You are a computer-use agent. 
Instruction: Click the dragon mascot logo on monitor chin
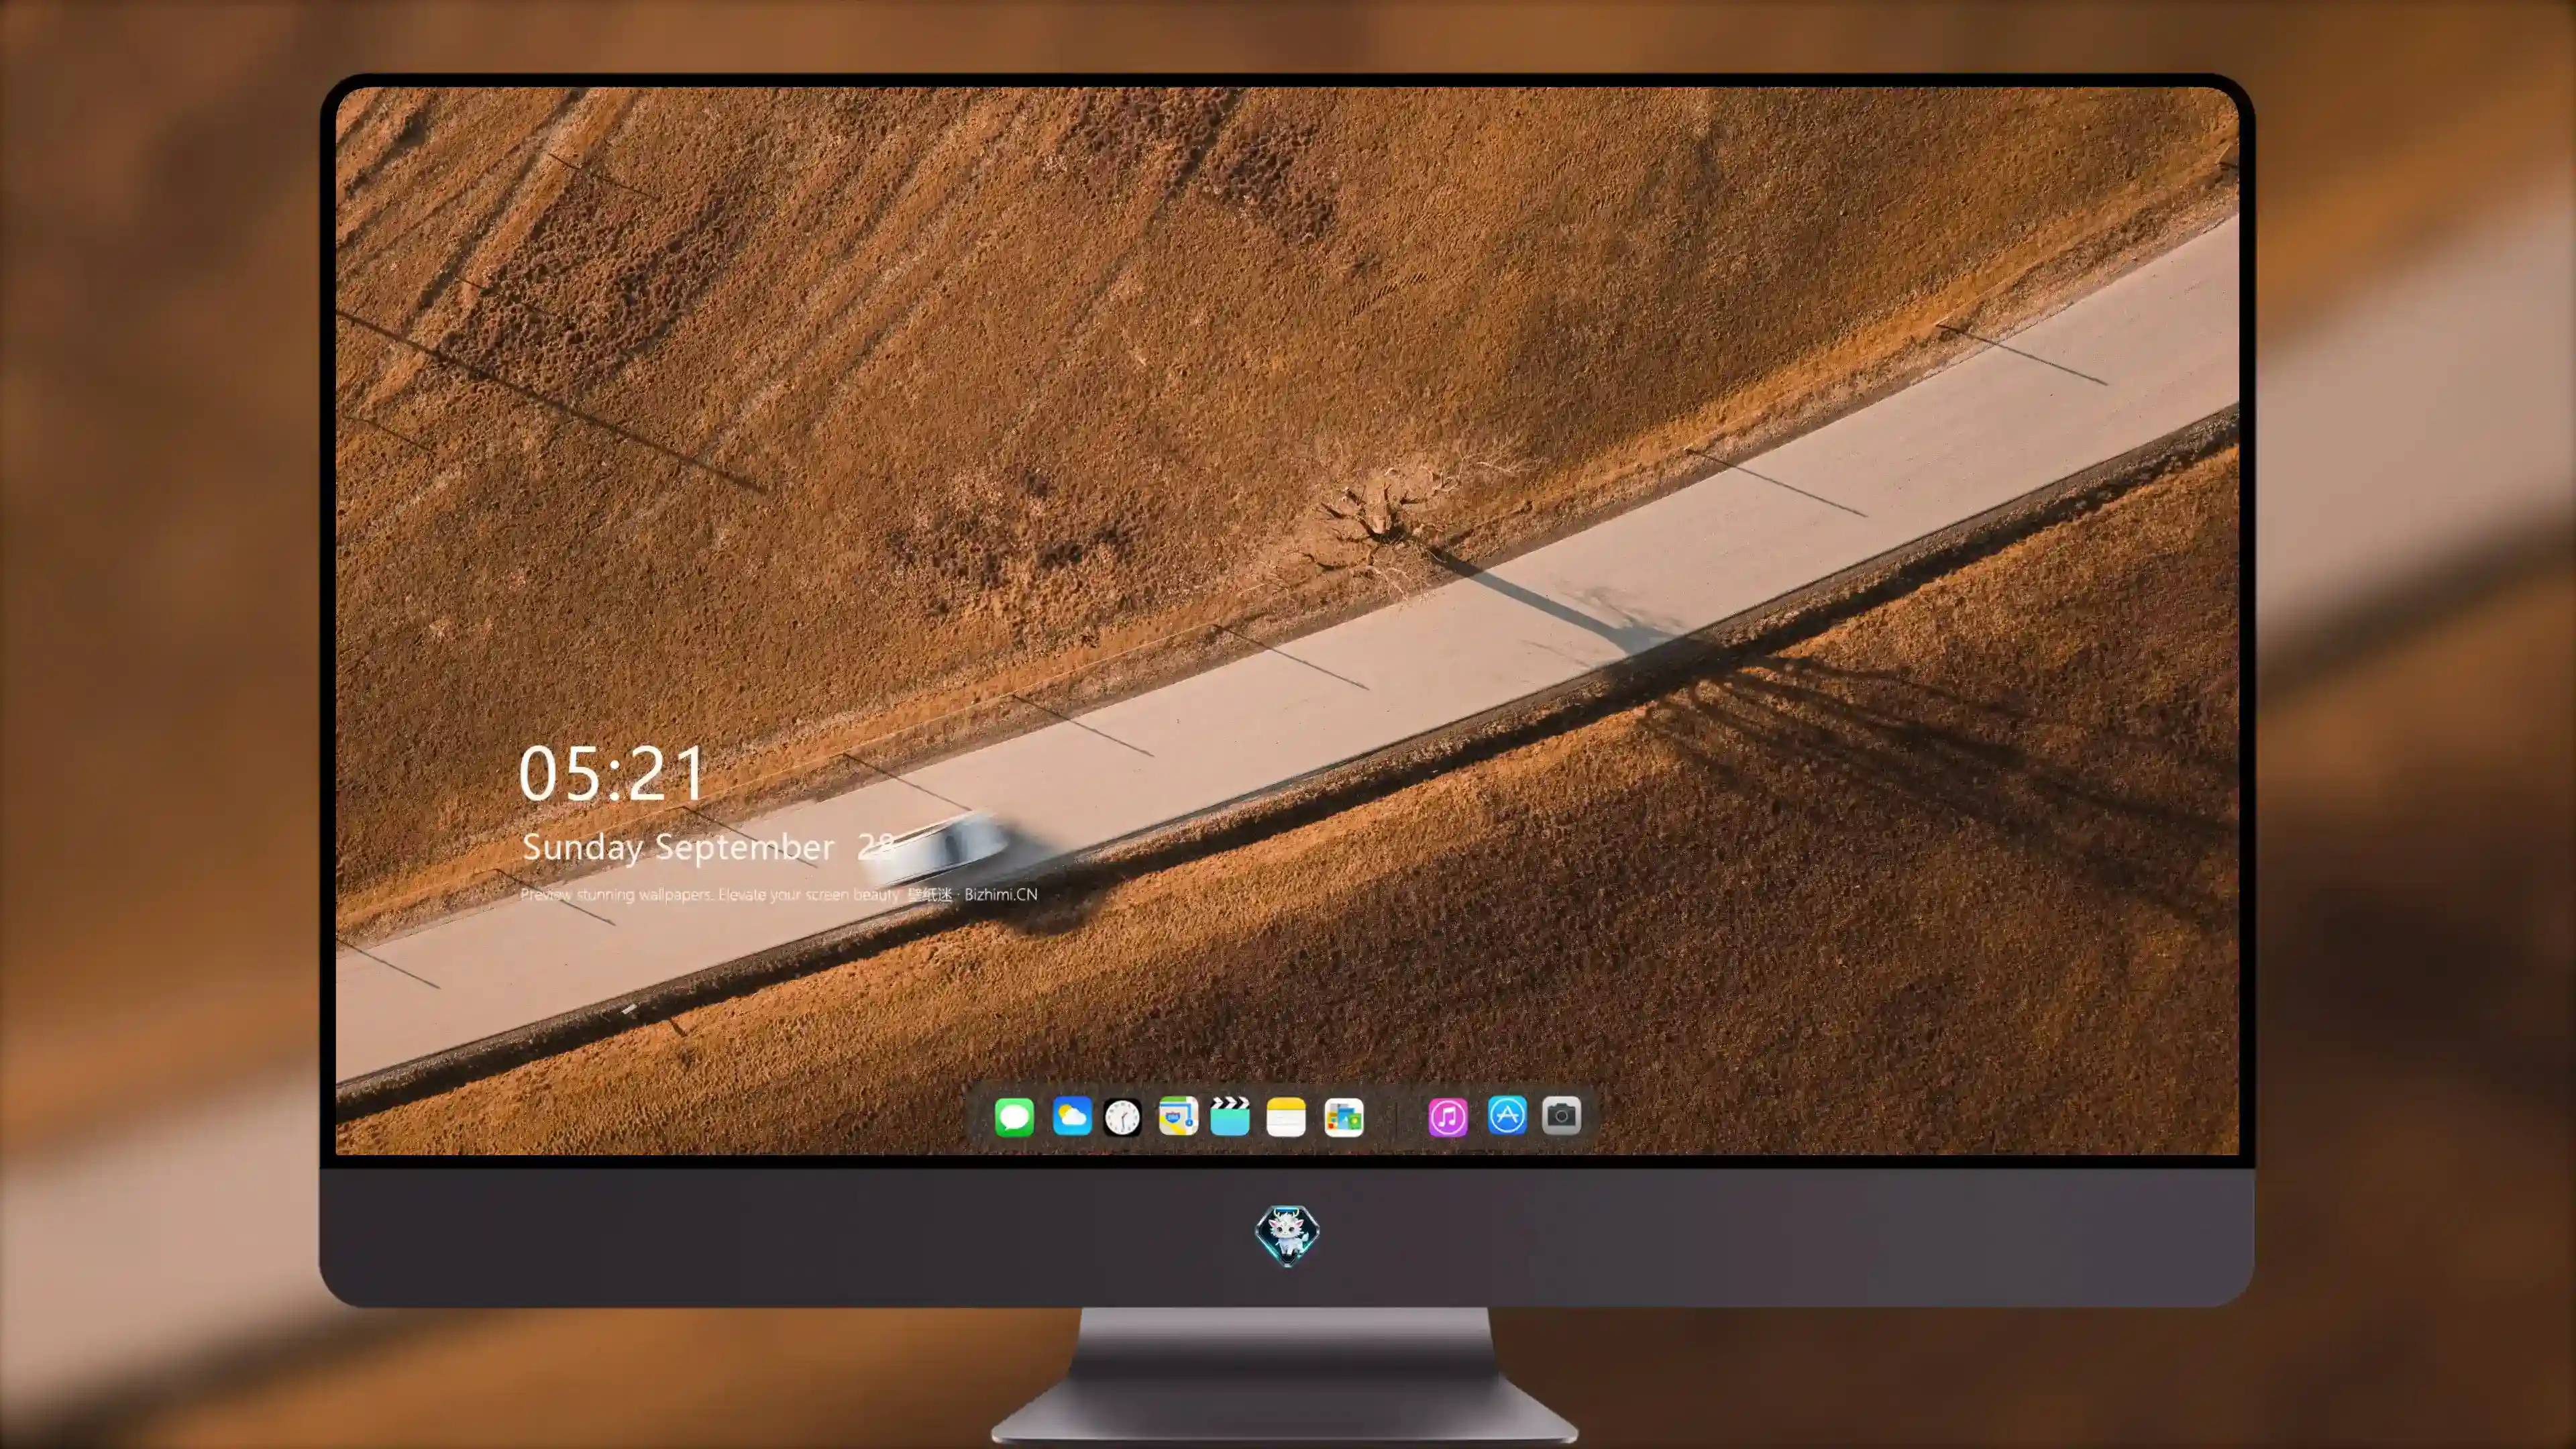pyautogui.click(x=1287, y=1235)
